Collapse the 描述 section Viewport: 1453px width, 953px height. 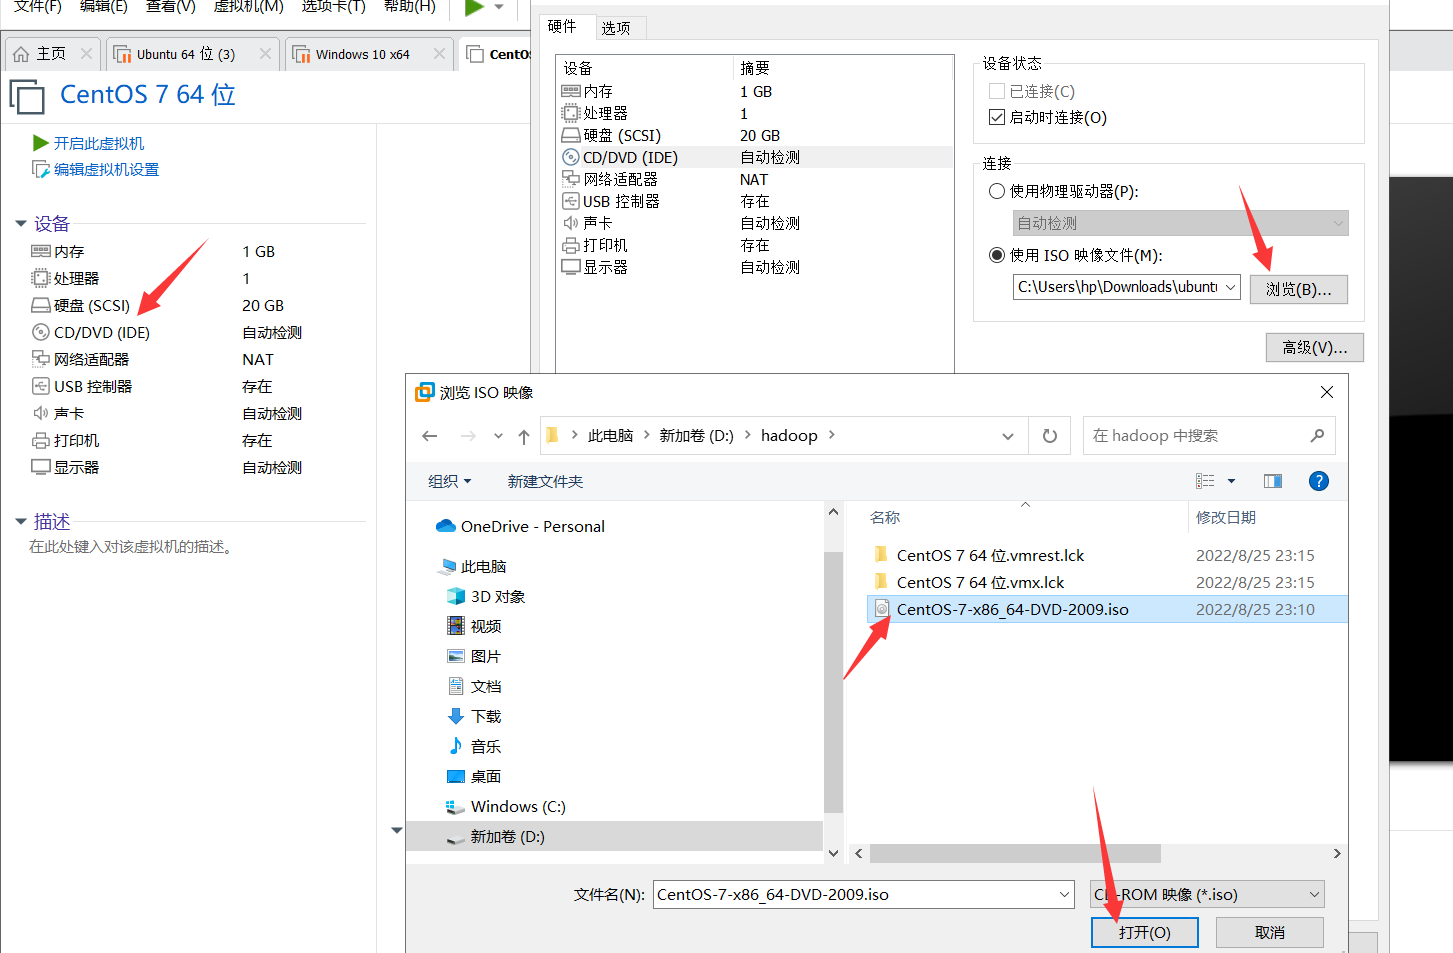tap(21, 521)
